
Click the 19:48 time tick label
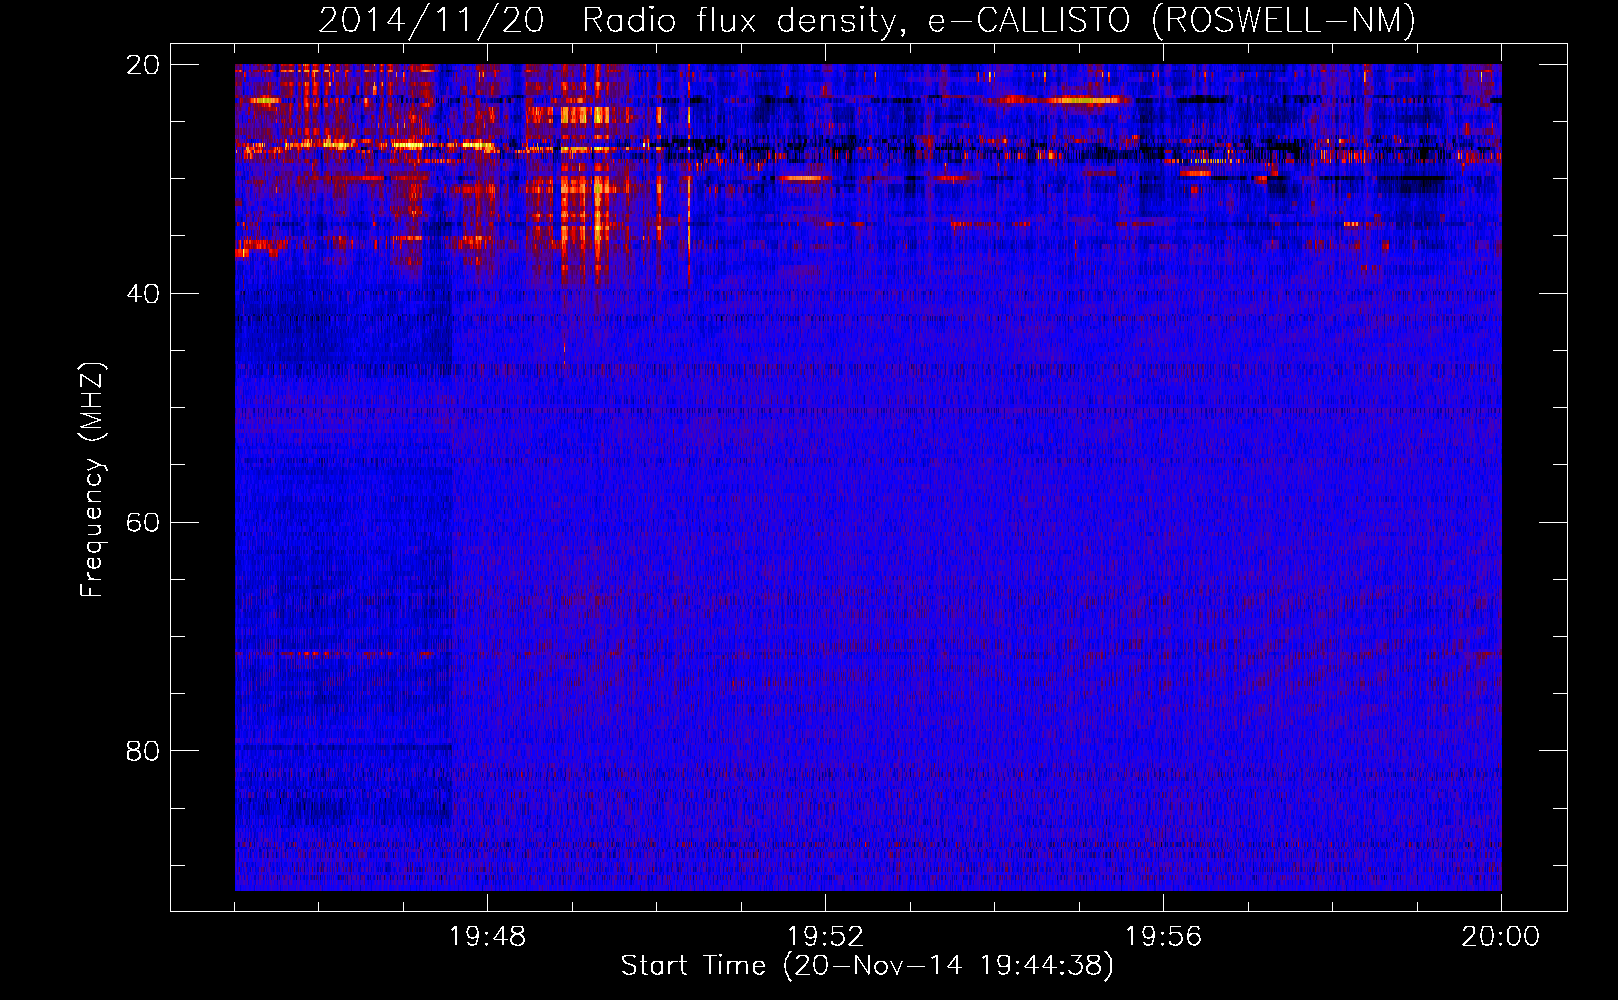point(487,937)
